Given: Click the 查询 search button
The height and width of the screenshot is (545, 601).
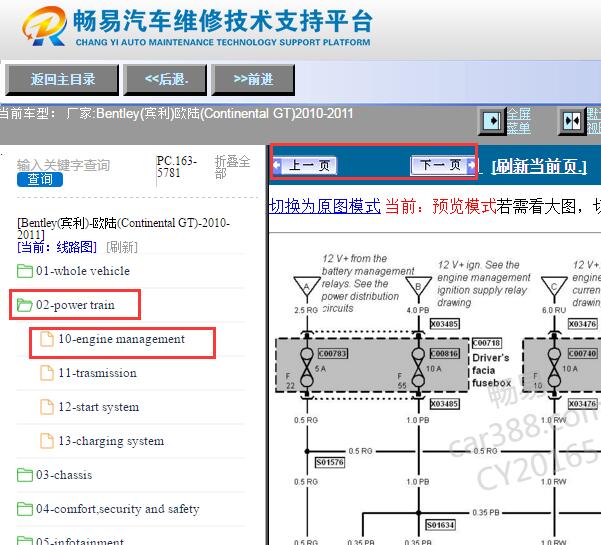Looking at the screenshot, I should click(x=40, y=179).
